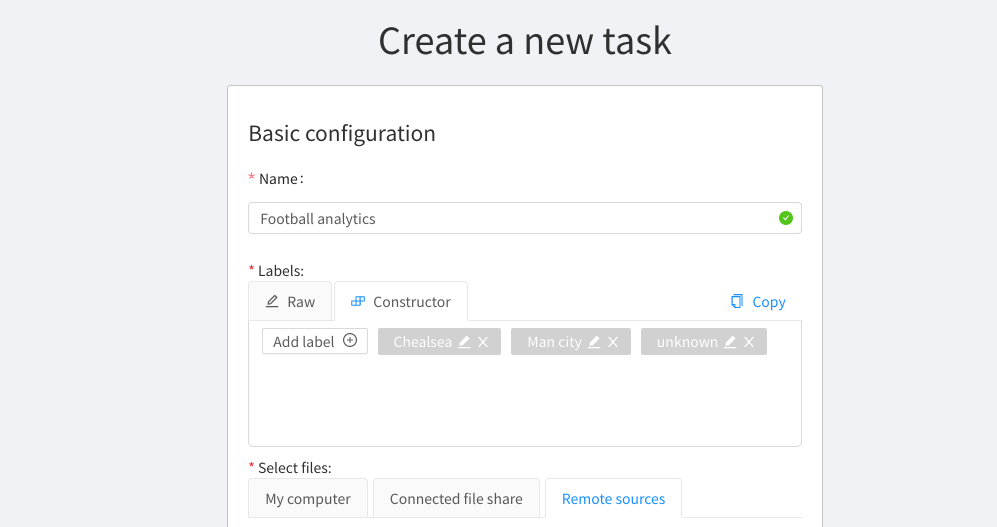Delete the Man city label

point(613,342)
